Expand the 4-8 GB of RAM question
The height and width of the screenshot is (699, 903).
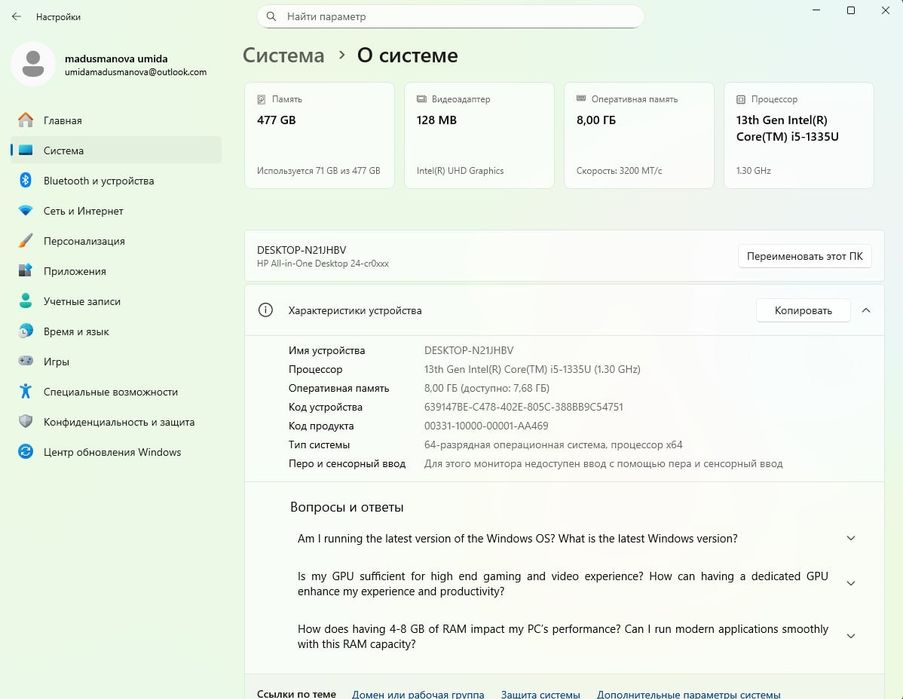pyautogui.click(x=851, y=636)
